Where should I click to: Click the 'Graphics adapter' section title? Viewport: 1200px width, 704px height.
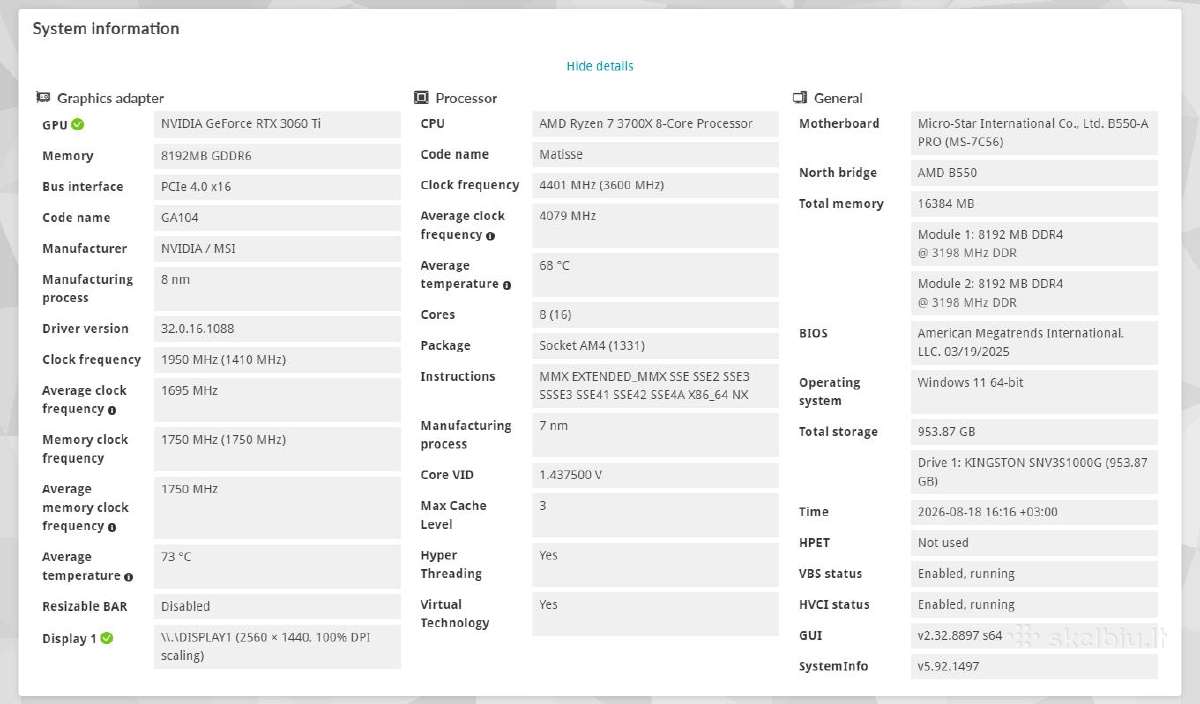click(x=110, y=98)
